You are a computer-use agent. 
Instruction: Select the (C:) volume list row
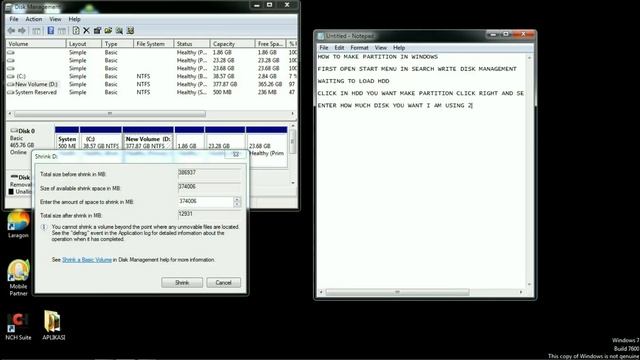point(151,76)
